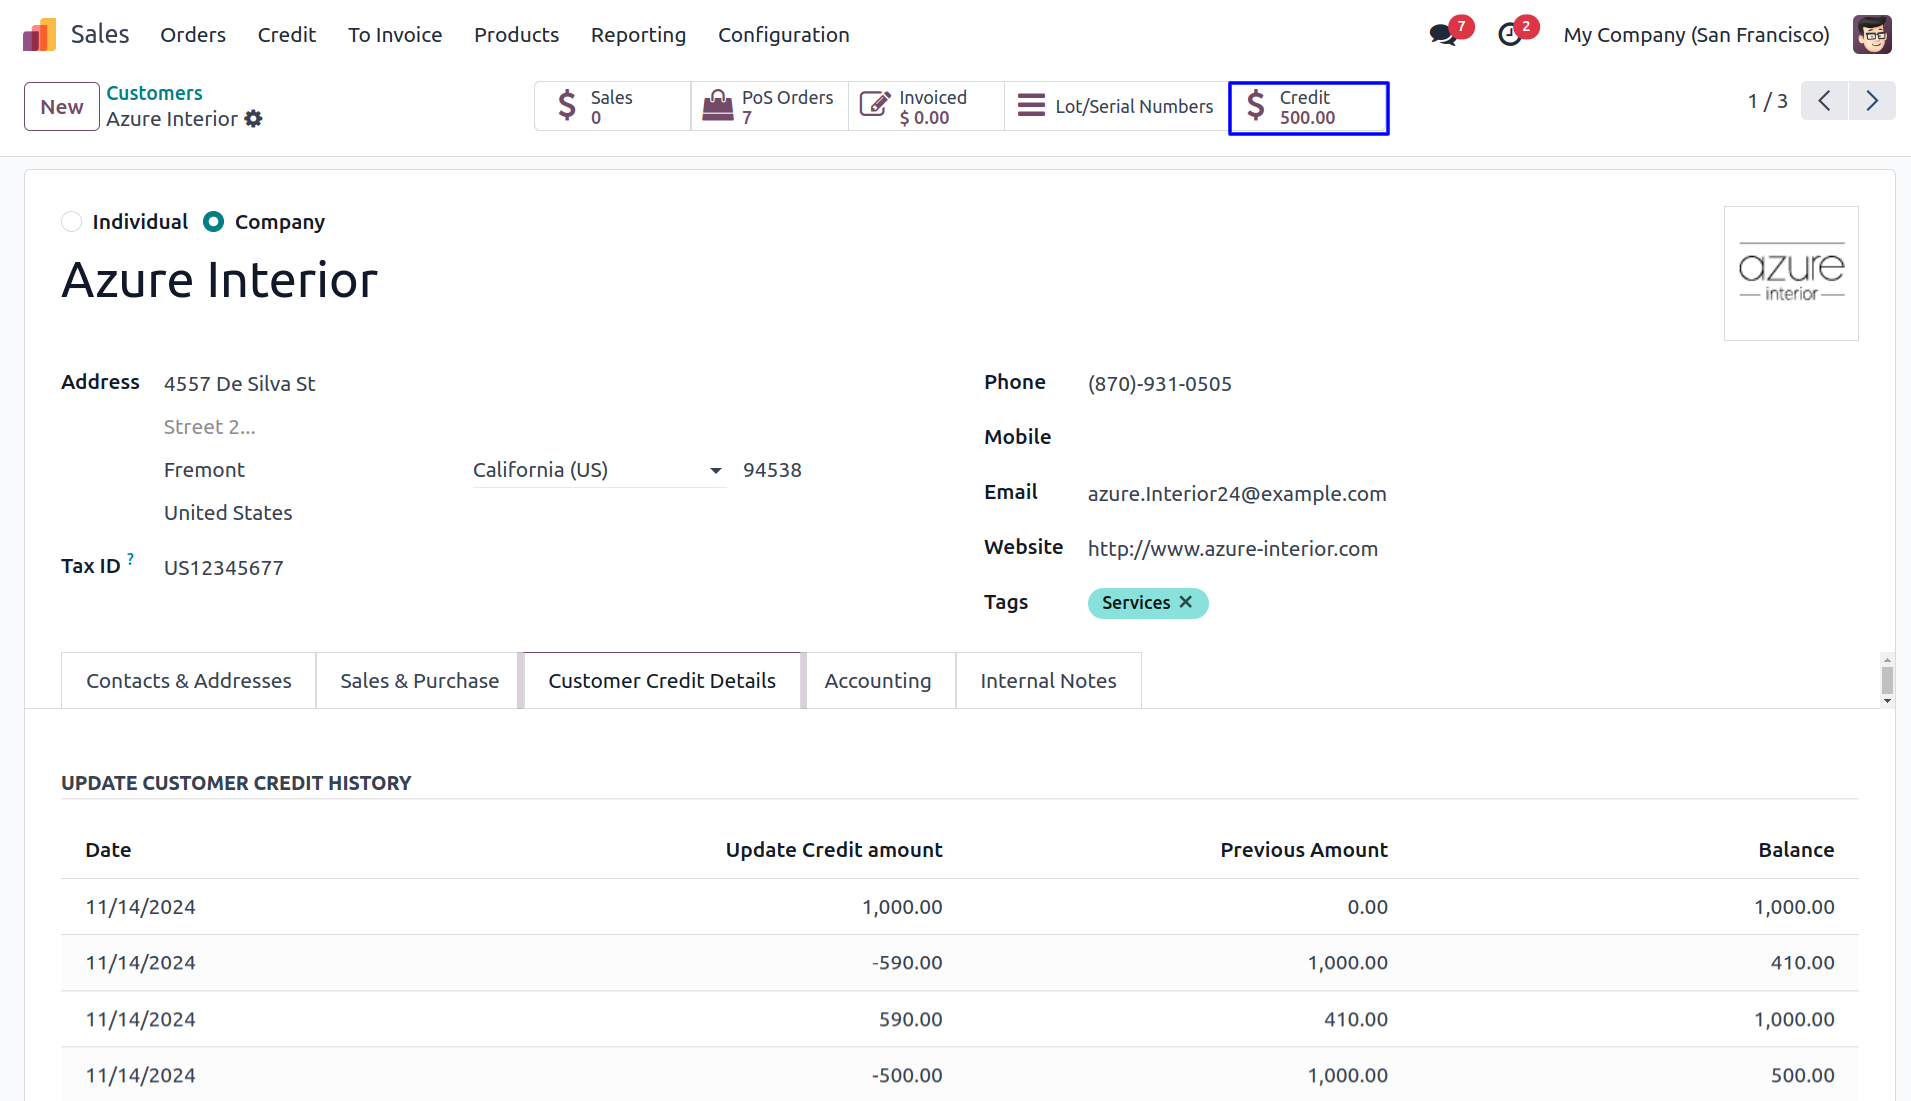Go to previous customer record
Screen dimensions: 1911x1101
click(1824, 101)
